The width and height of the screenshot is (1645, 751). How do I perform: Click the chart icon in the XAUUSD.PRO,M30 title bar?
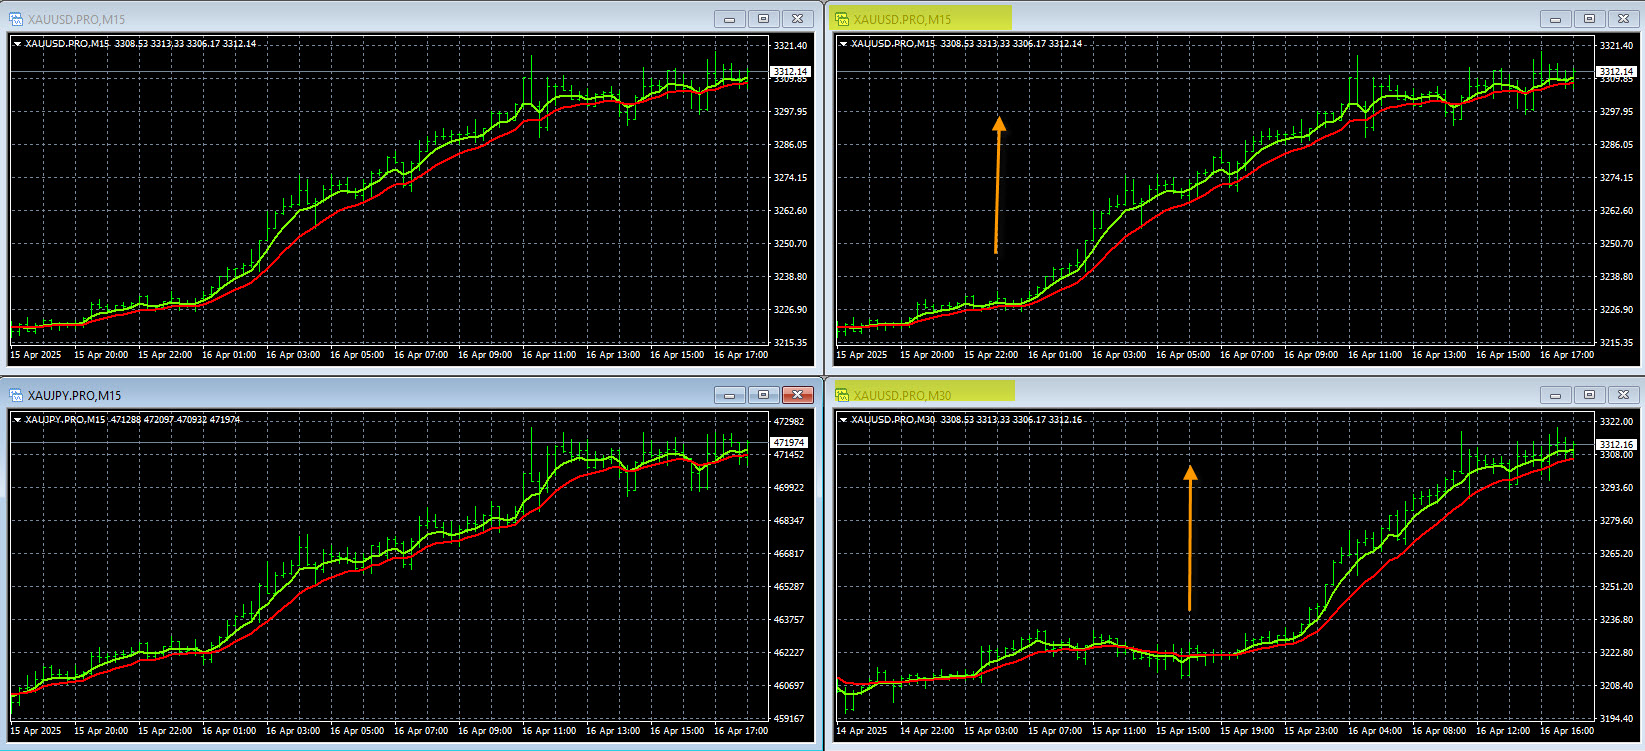pos(842,395)
